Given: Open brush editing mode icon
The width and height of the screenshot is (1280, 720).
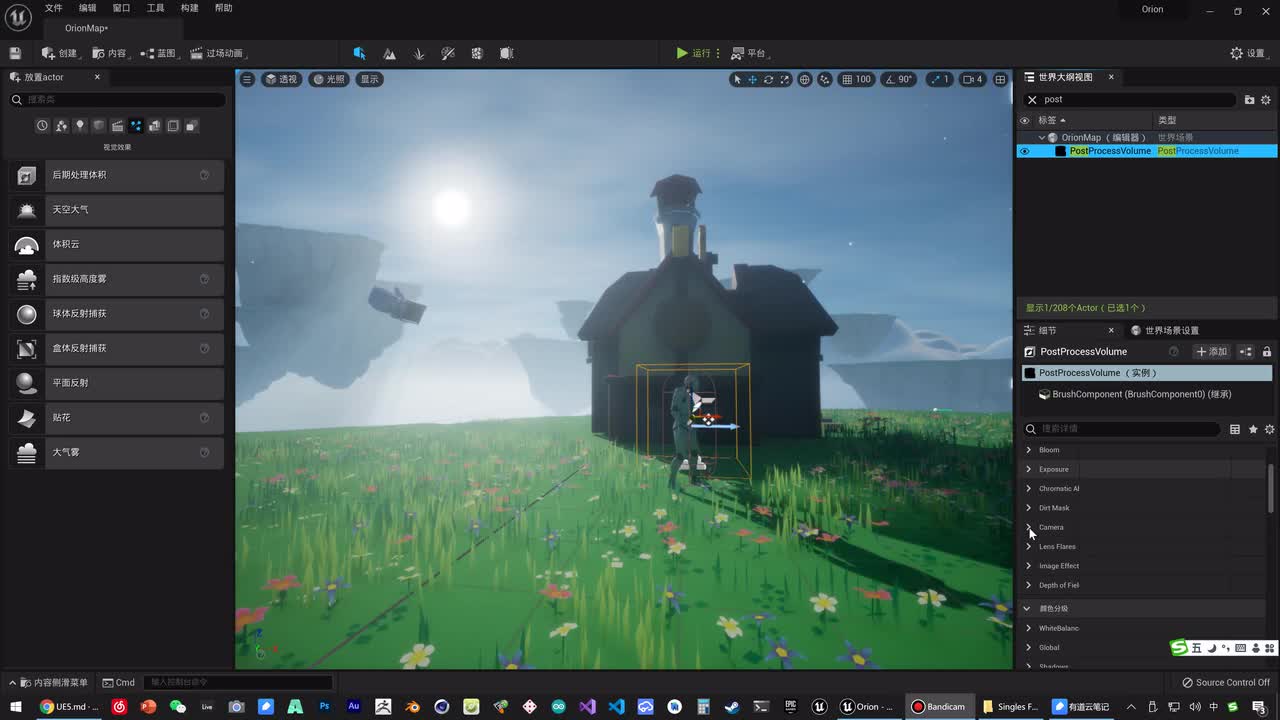Looking at the screenshot, I should pyautogui.click(x=507, y=53).
